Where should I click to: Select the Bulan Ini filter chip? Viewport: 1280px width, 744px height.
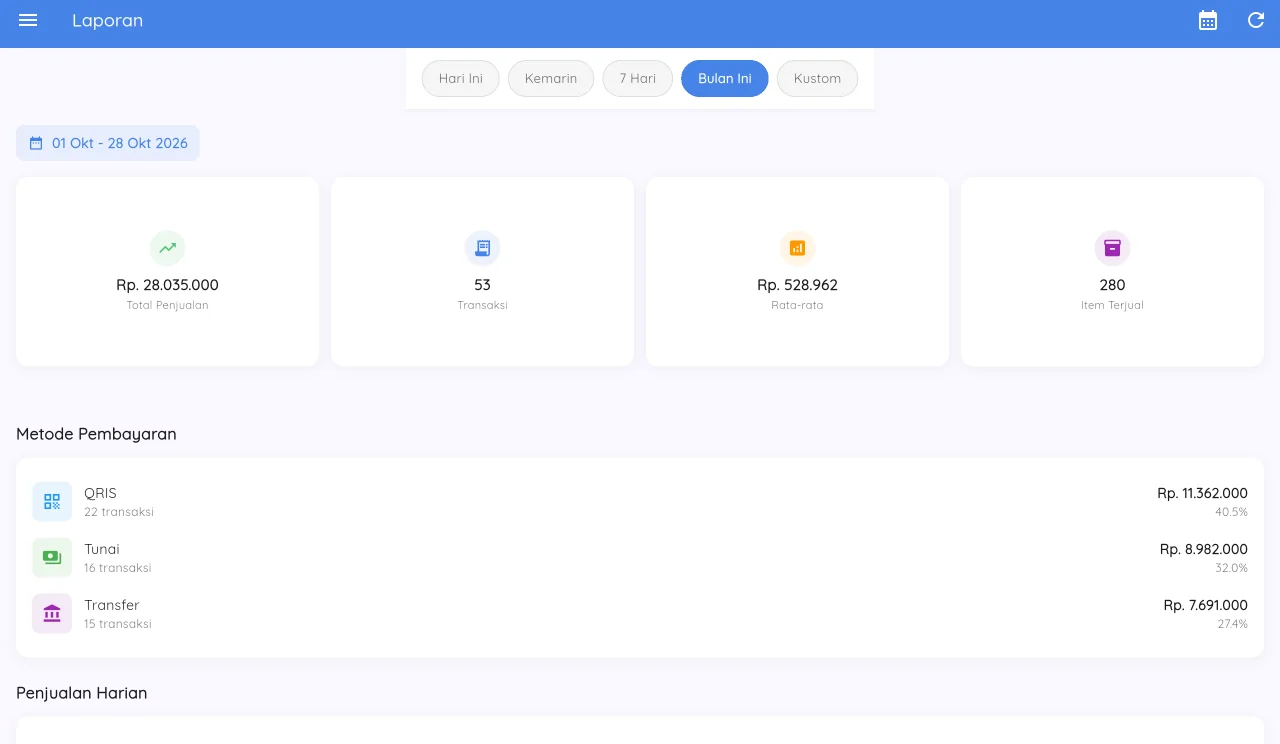725,79
